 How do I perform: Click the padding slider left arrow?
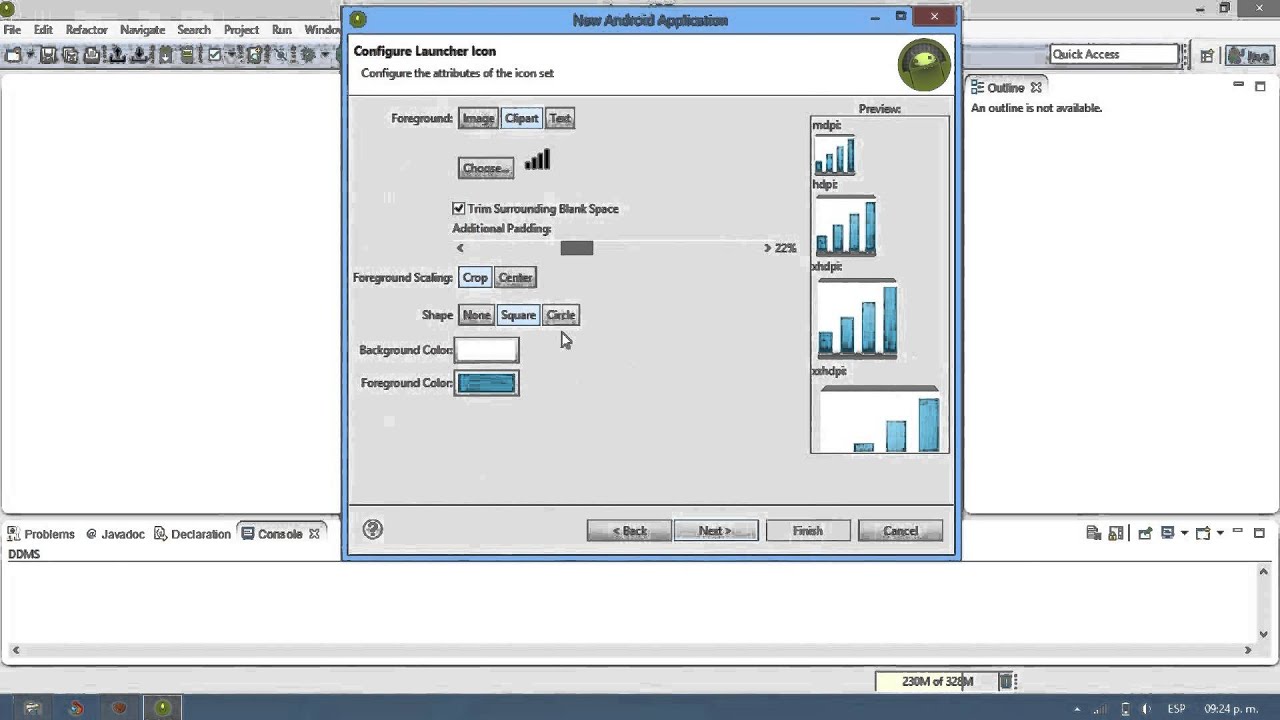460,248
